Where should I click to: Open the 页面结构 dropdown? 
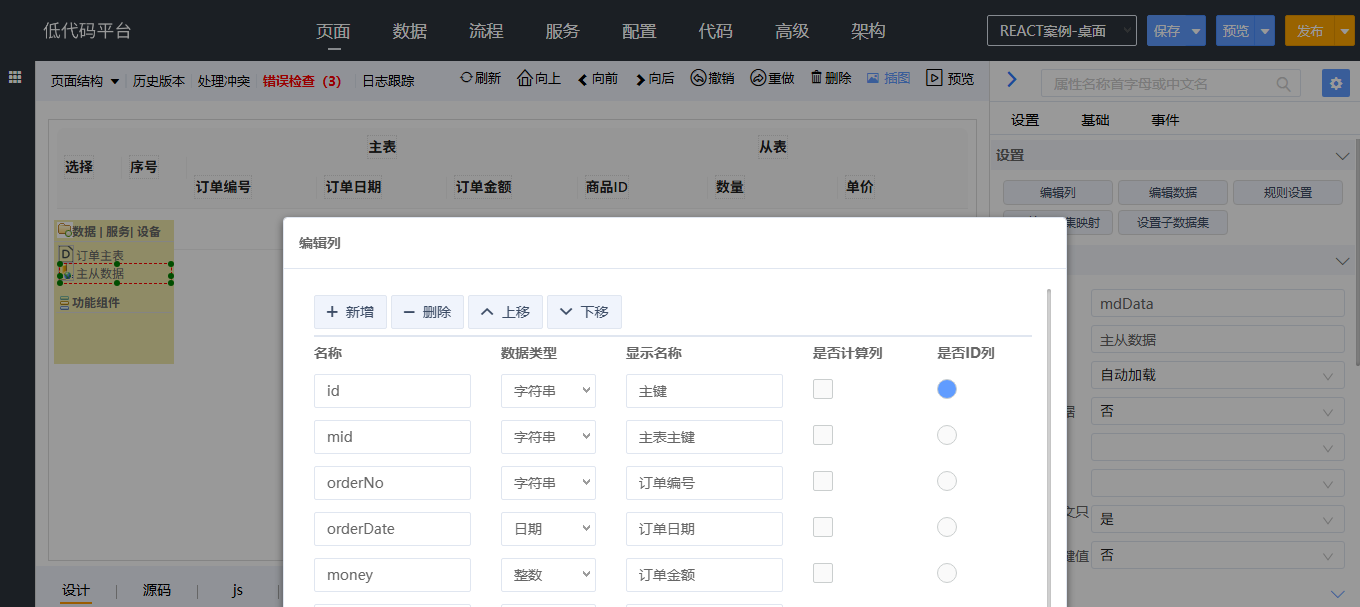85,81
